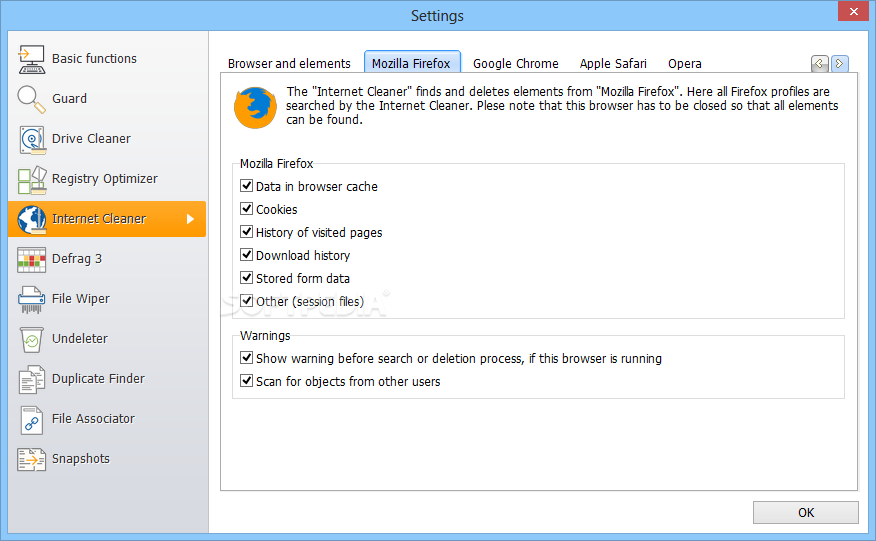This screenshot has width=876, height=541.
Task: Switch to Apple Safari tab
Action: click(613, 64)
